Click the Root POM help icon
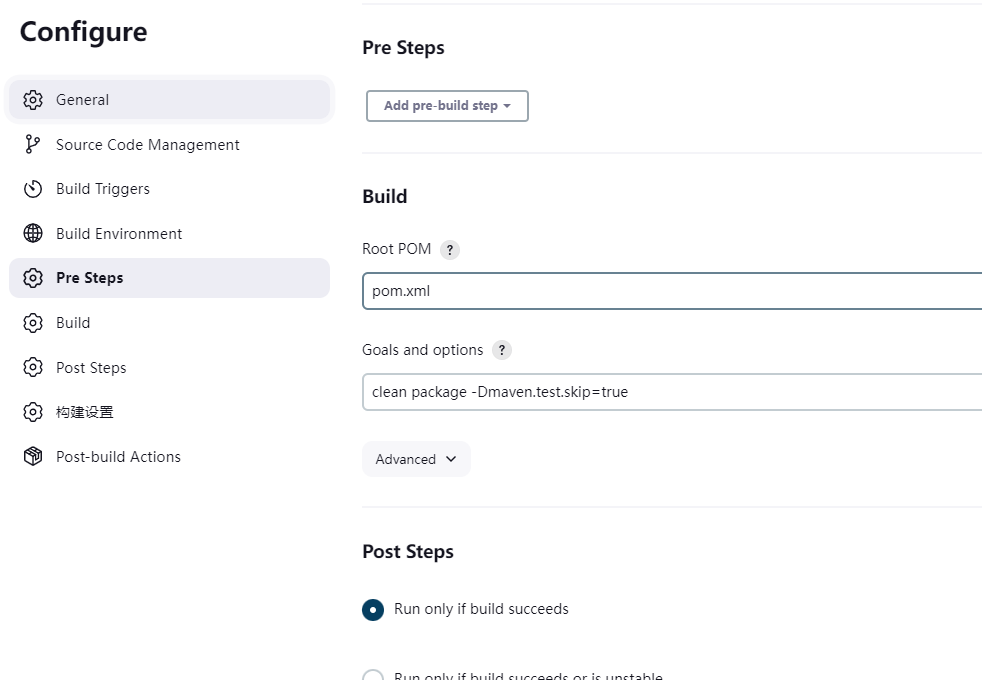Viewport: 982px width, 680px height. tap(450, 250)
